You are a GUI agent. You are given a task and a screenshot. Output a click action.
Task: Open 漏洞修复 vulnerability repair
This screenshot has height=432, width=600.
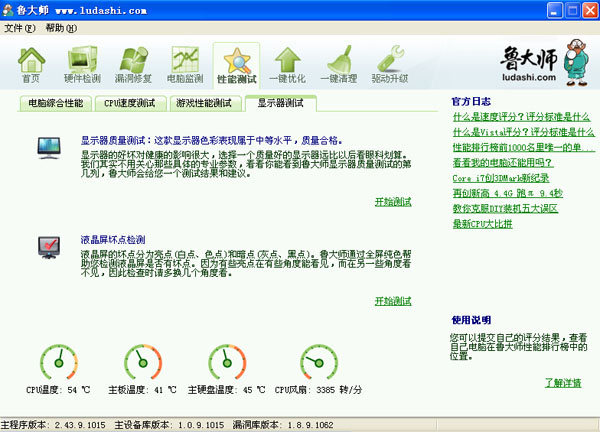(x=133, y=65)
